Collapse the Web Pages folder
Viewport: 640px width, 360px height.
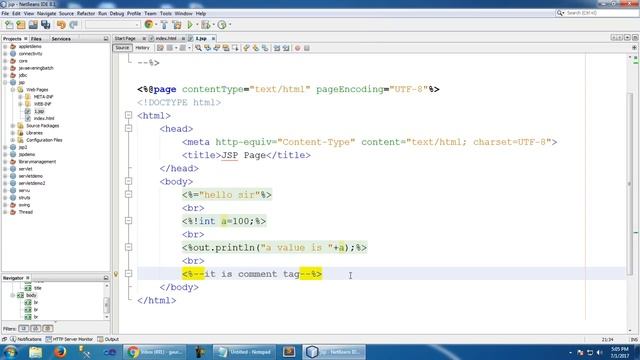click(13, 90)
